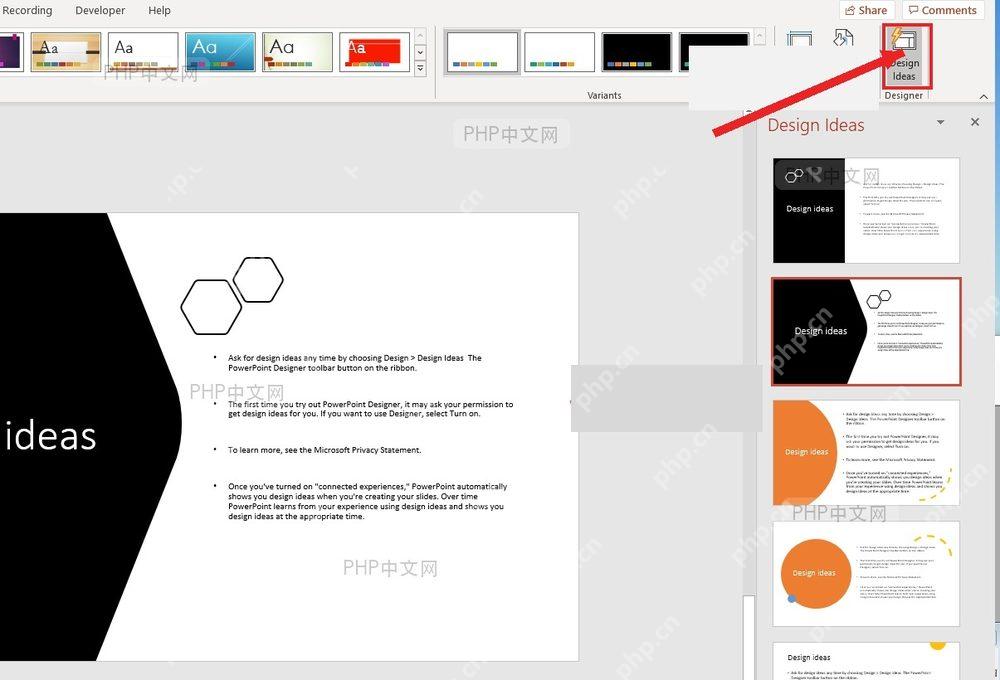Open the Developer ribbon tab
The height and width of the screenshot is (680, 1000).
[100, 10]
